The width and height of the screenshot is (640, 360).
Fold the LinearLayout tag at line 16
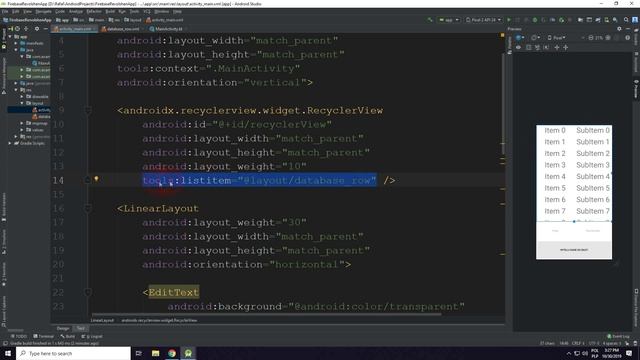(88, 208)
